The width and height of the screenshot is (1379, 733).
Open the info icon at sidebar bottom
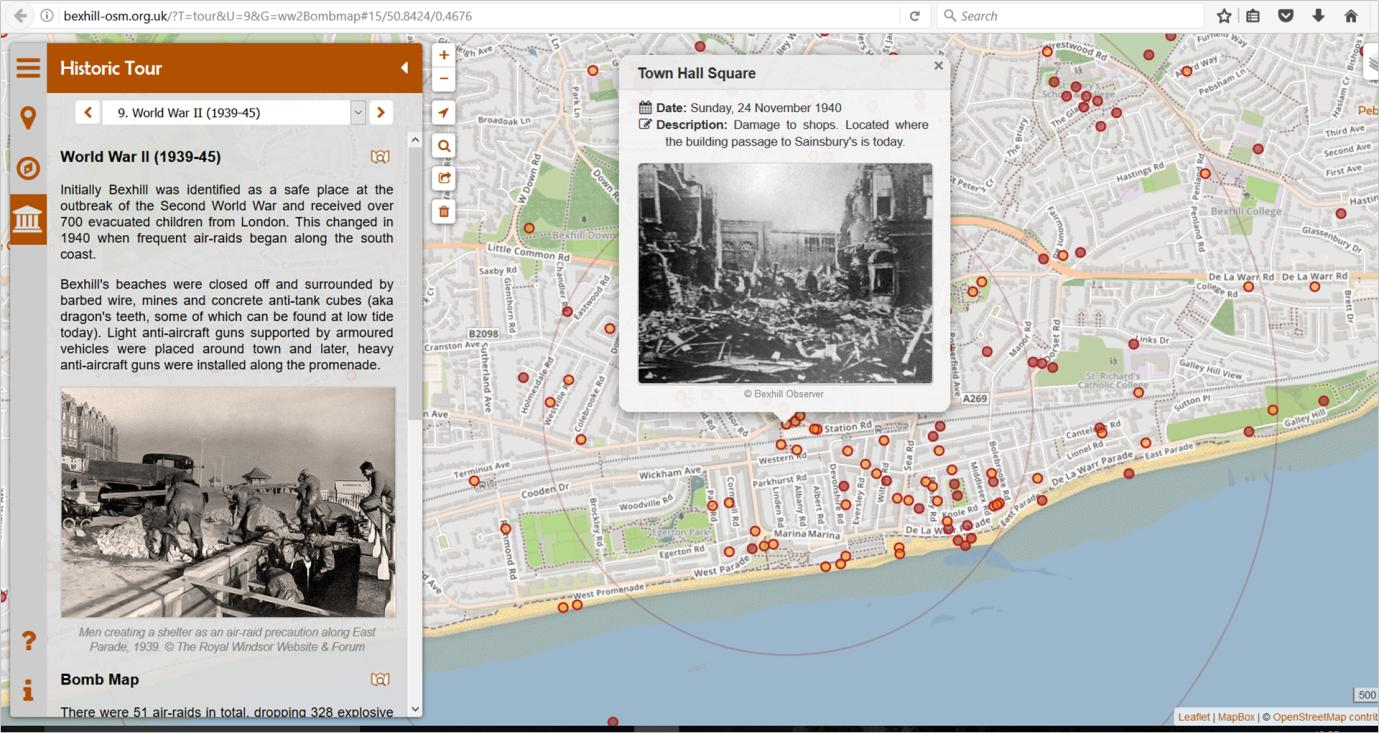pyautogui.click(x=28, y=690)
